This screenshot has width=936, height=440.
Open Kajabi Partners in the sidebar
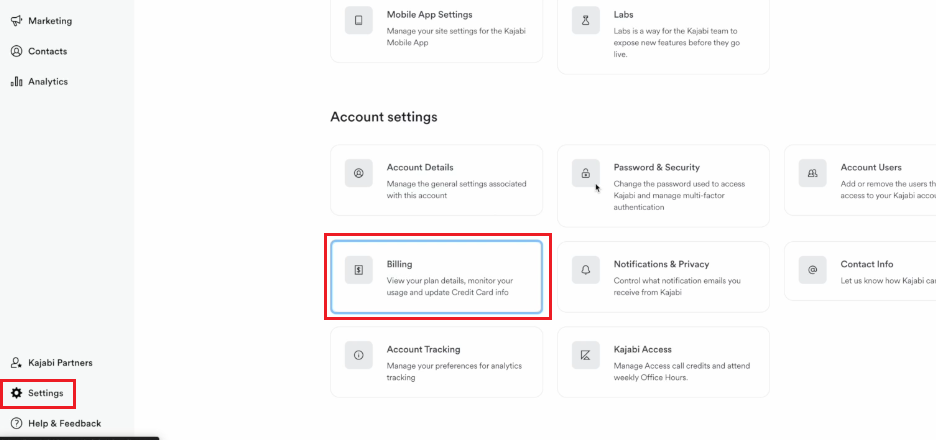(60, 363)
